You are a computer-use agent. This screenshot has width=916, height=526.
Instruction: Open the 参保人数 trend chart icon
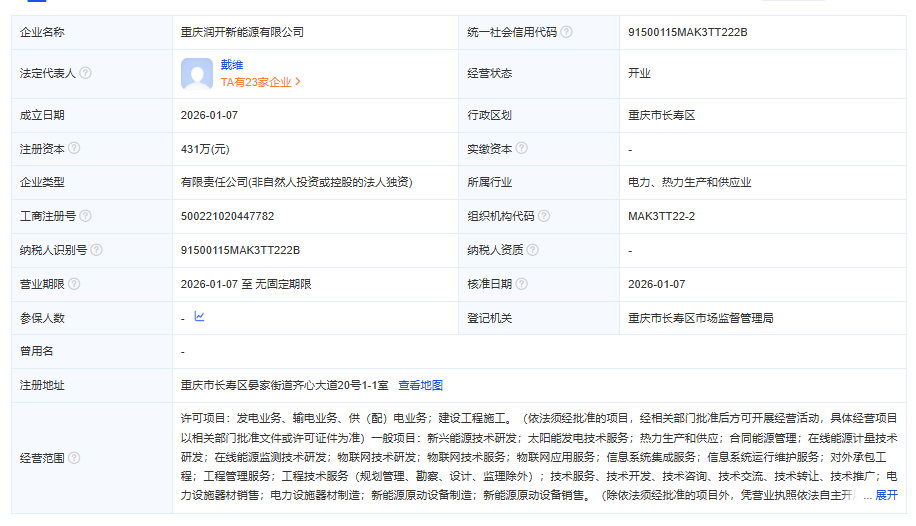pyautogui.click(x=199, y=317)
